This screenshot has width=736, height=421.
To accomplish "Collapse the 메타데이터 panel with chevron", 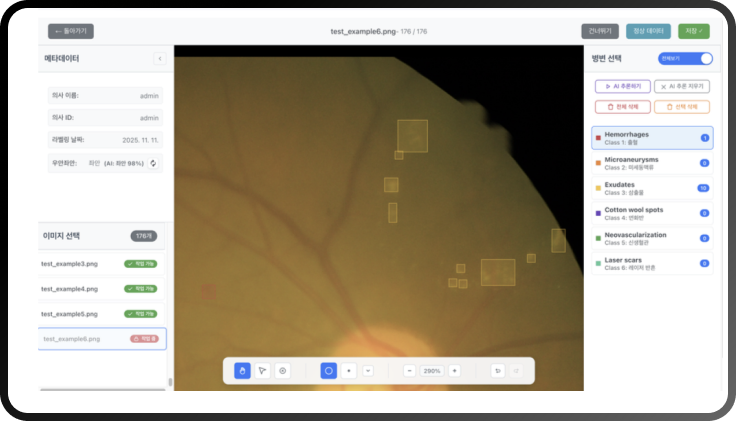I will tap(160, 59).
